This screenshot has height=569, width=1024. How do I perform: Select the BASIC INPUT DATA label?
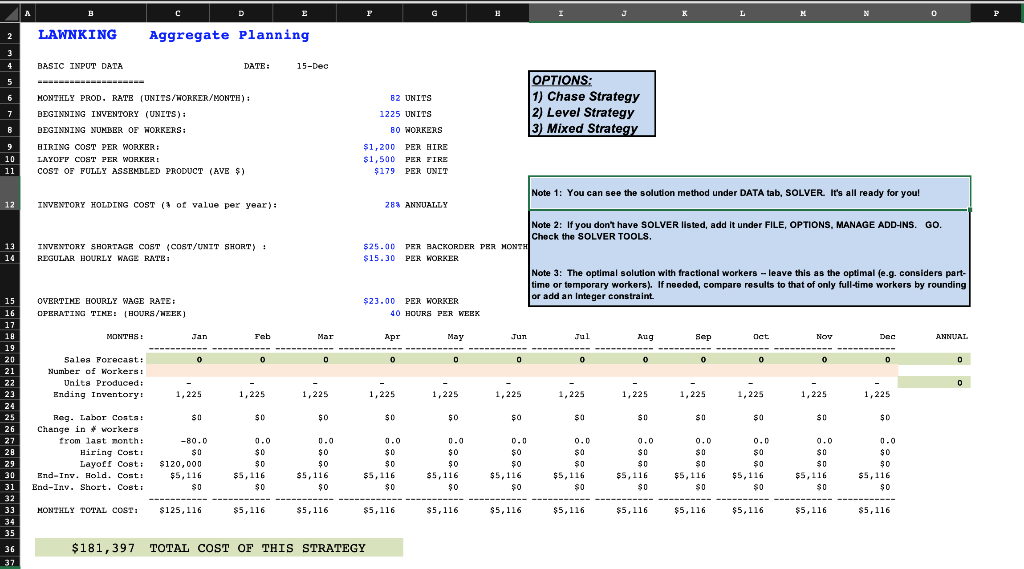click(80, 66)
